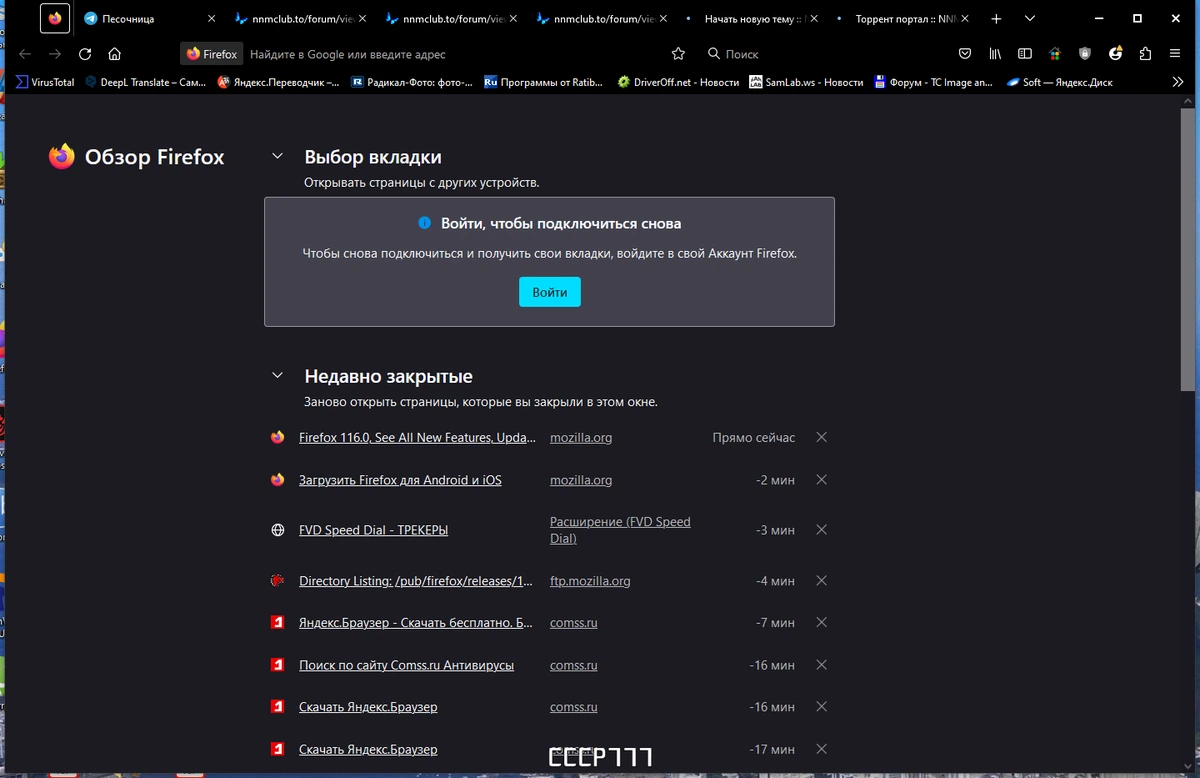
Task: Go to the Home page
Action: (x=115, y=54)
